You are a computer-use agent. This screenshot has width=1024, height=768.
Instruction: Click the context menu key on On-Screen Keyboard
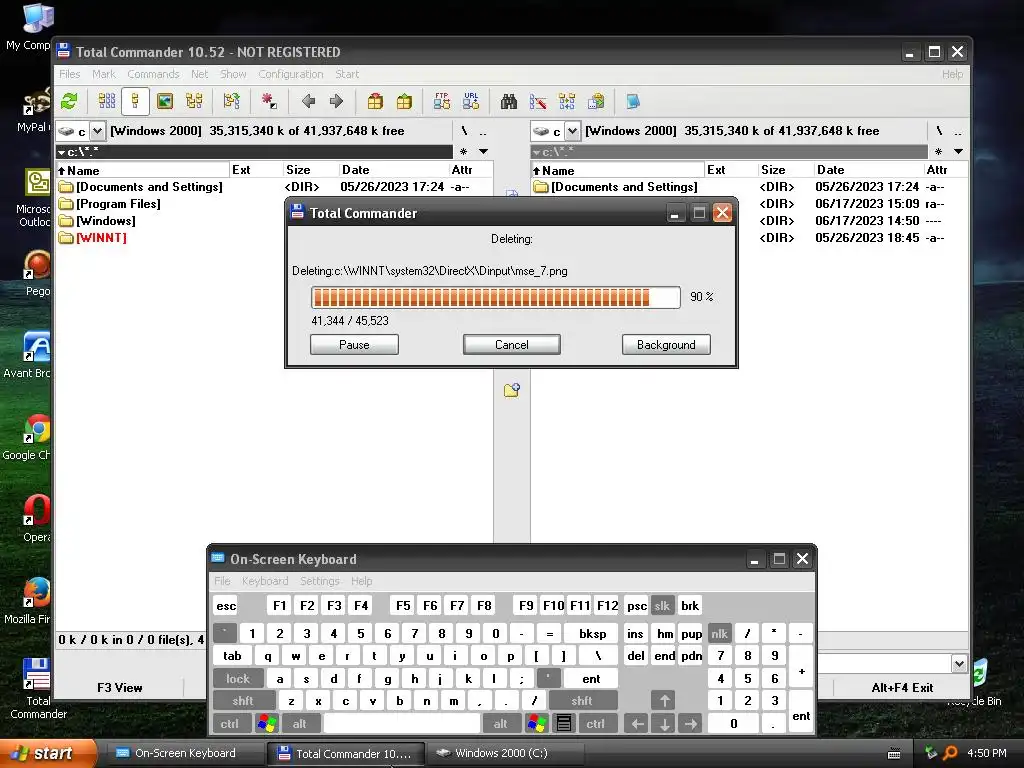click(564, 724)
